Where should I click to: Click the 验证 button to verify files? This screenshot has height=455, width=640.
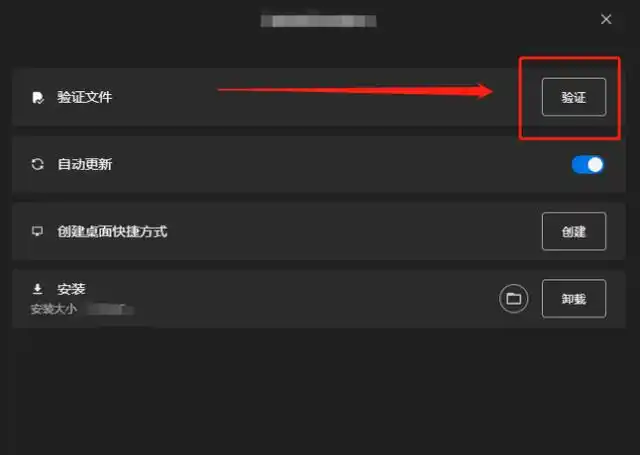click(573, 97)
